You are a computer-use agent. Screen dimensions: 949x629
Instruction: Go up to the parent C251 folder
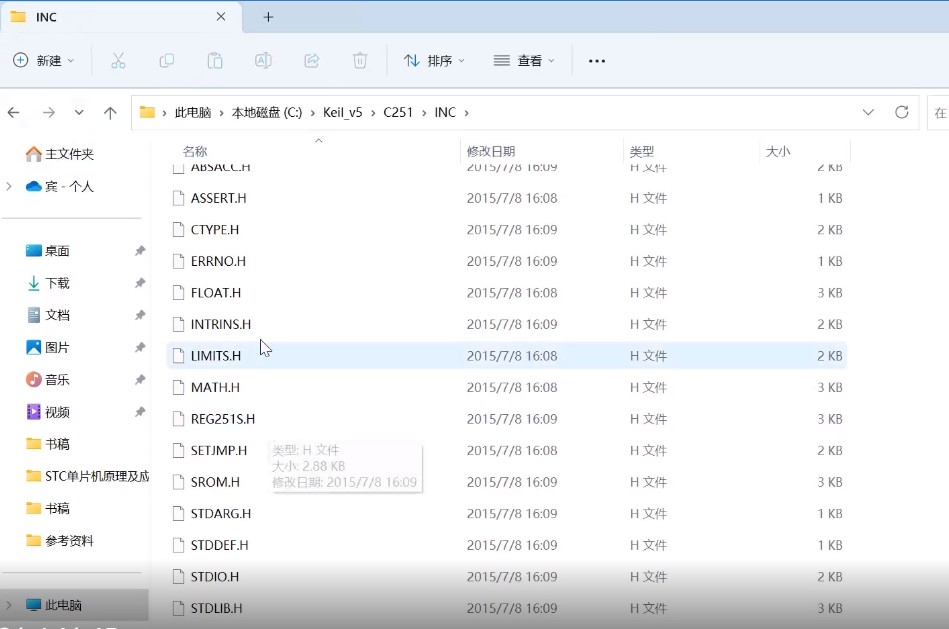[x=110, y=112]
